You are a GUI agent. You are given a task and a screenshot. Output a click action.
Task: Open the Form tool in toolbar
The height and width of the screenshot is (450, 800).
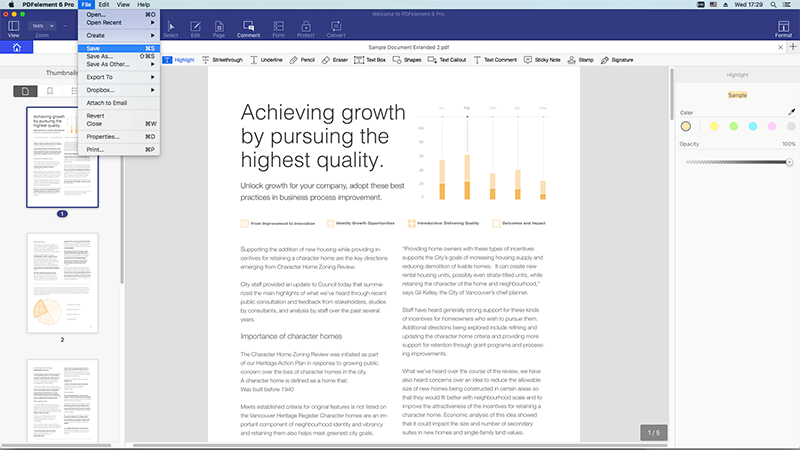279,29
